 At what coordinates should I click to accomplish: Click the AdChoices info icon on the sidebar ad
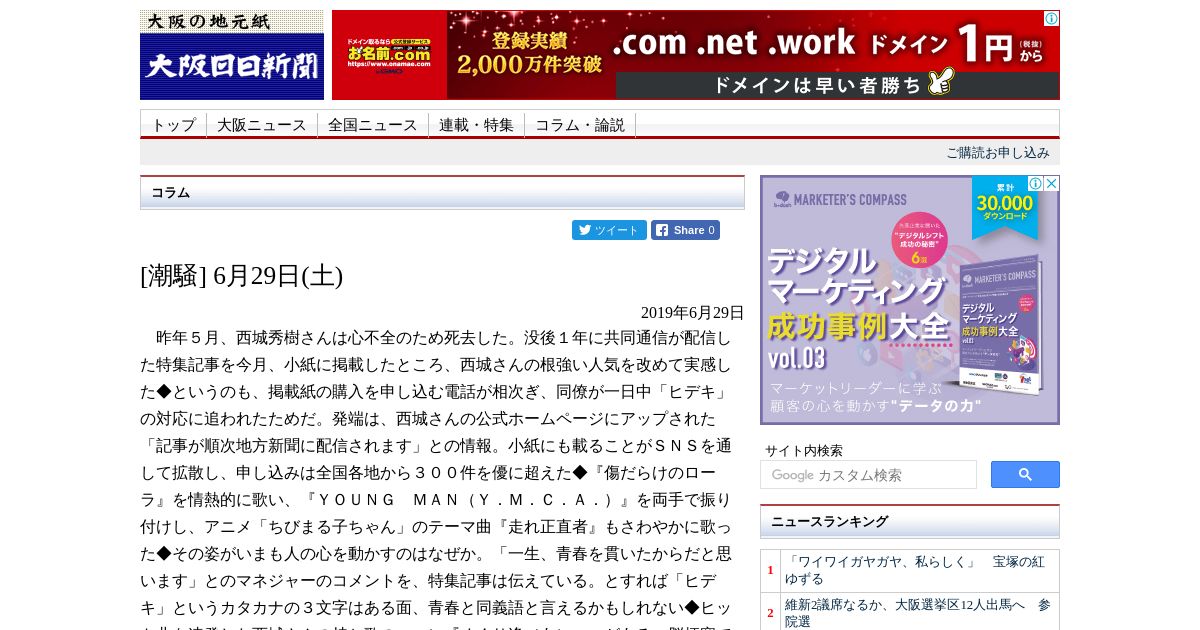point(1036,184)
